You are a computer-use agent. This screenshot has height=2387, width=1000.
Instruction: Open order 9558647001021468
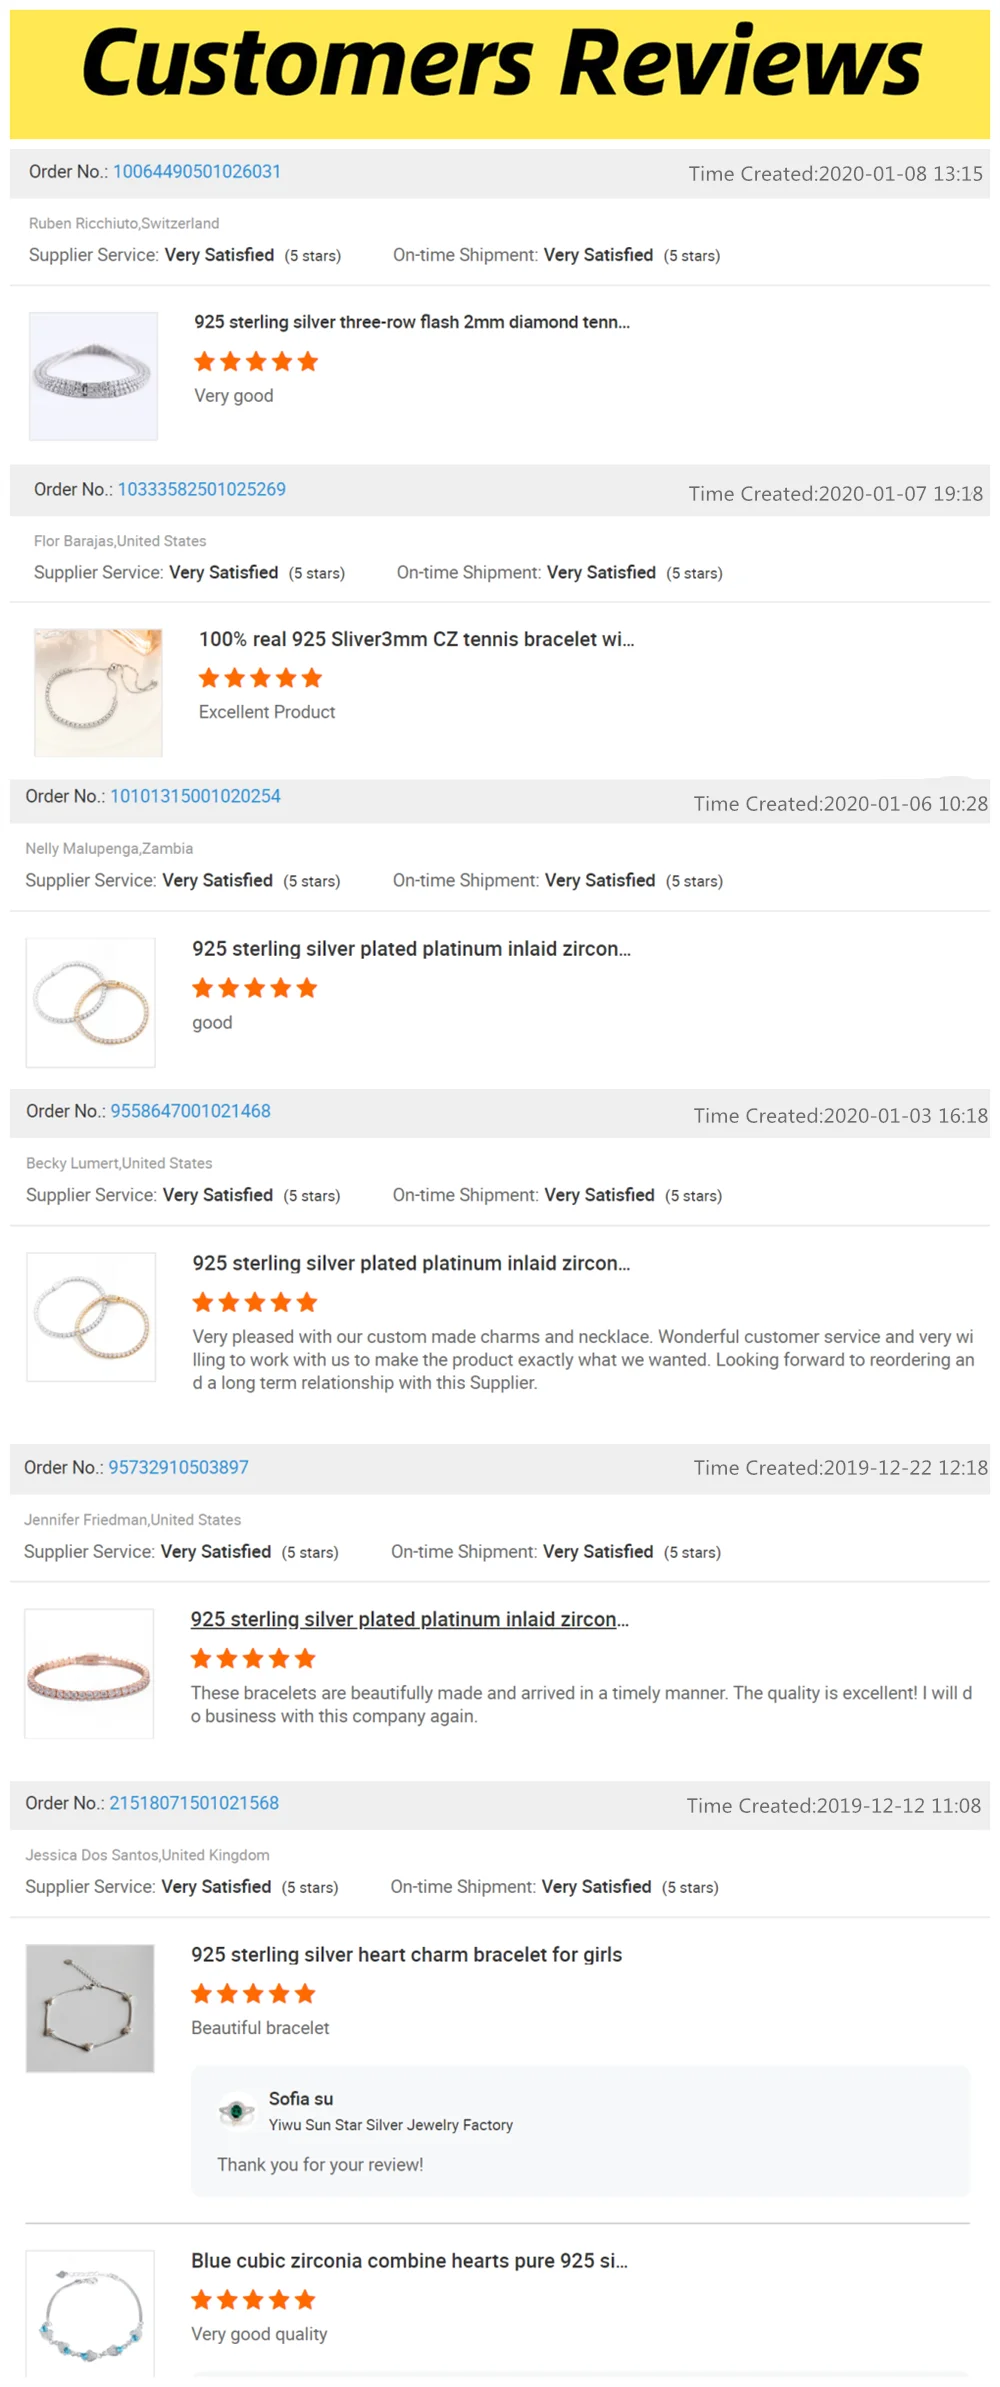click(192, 1110)
